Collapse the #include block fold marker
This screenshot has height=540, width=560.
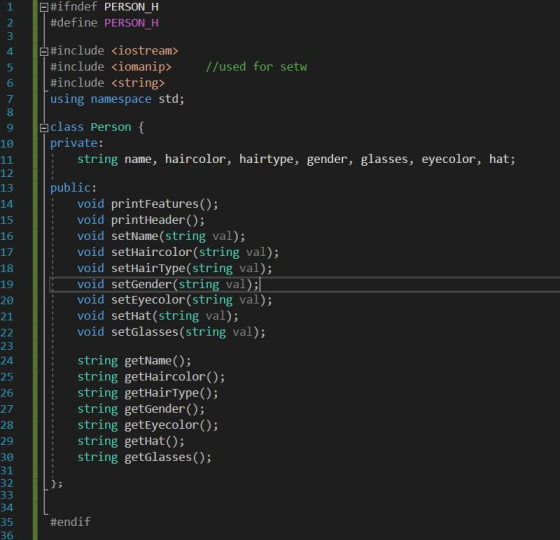tap(44, 52)
